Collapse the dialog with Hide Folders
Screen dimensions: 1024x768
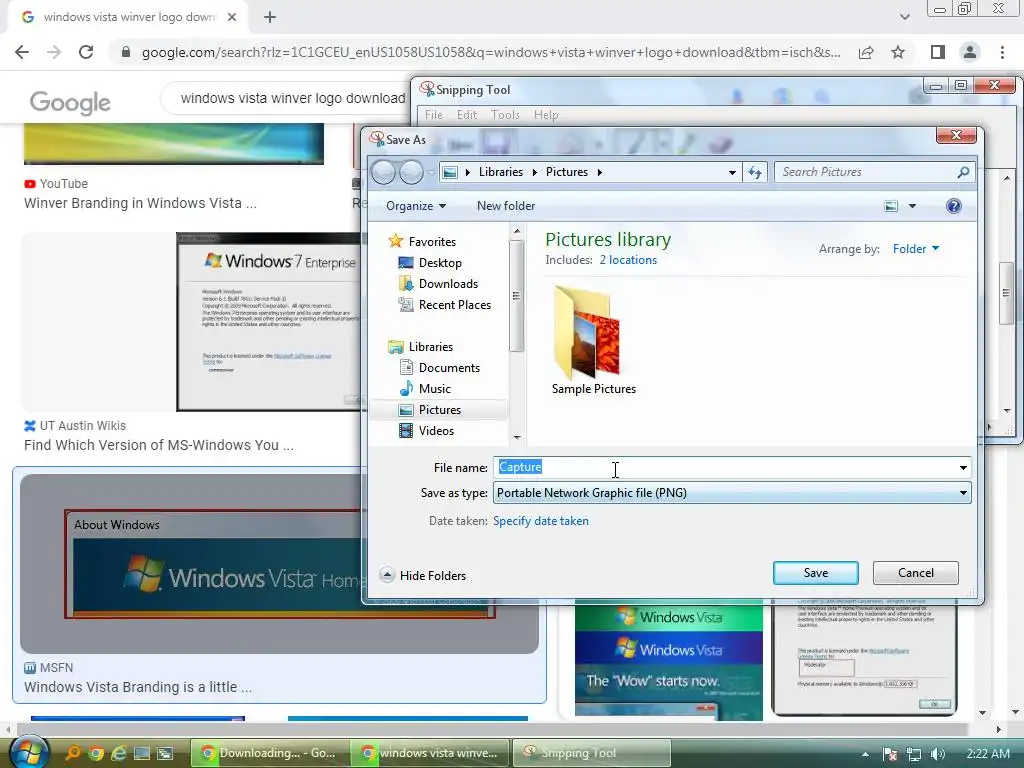click(423, 575)
